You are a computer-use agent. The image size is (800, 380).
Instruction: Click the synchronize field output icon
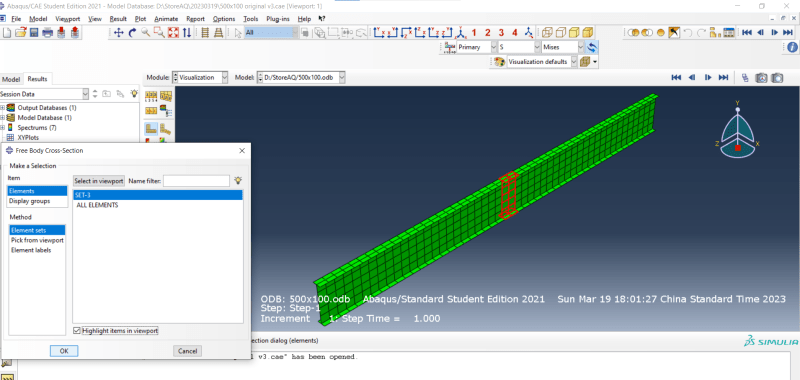click(592, 47)
